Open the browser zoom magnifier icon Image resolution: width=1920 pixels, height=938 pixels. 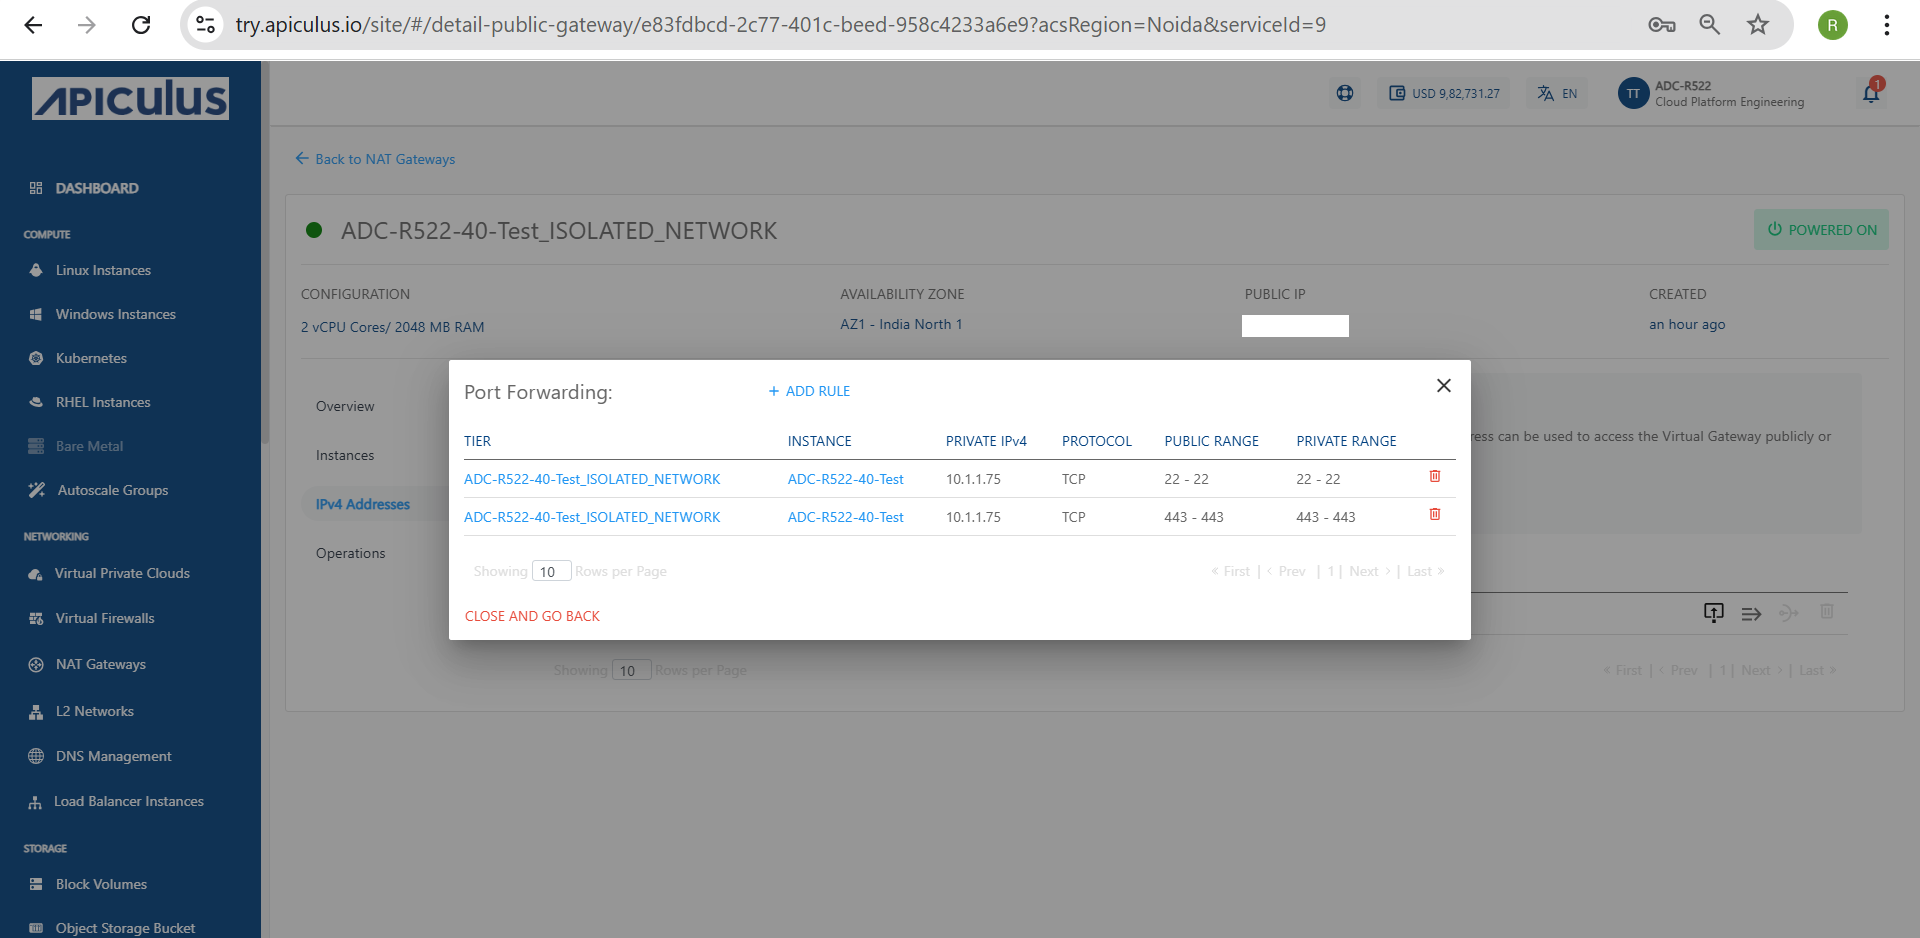click(1710, 25)
